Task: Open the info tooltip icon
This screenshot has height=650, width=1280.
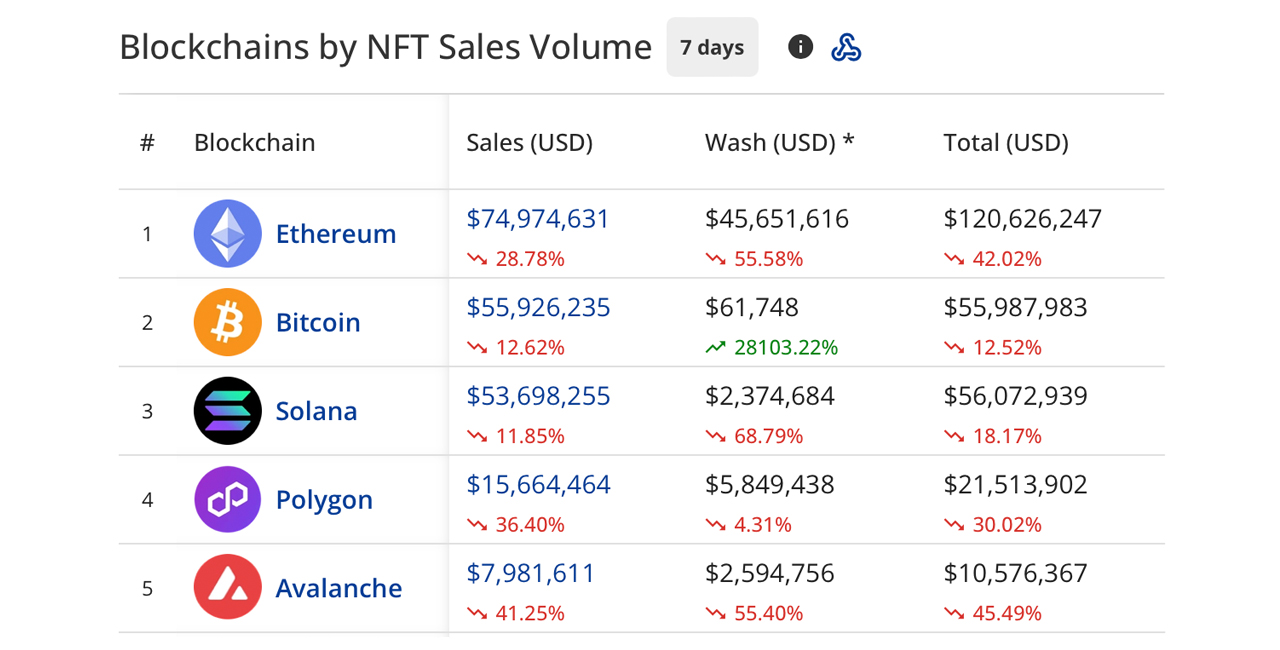Action: click(800, 46)
